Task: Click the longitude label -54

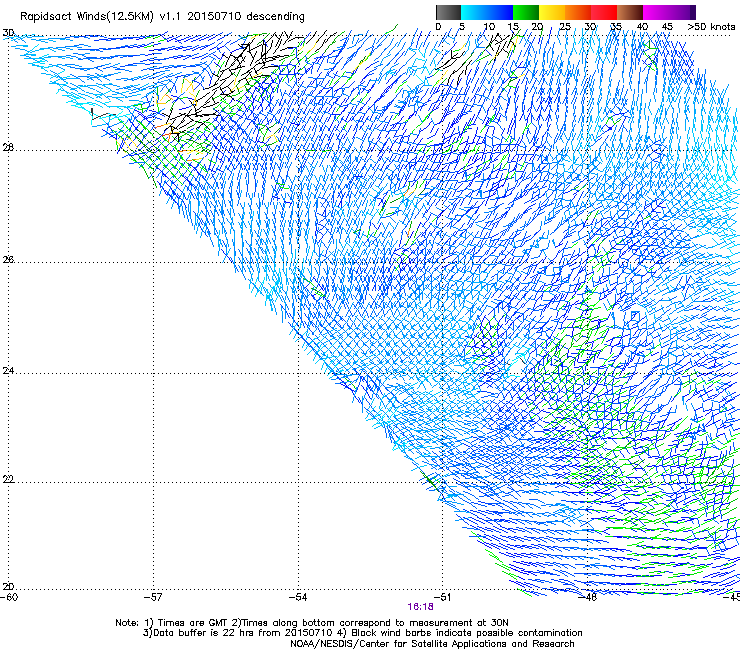Action: click(x=298, y=597)
